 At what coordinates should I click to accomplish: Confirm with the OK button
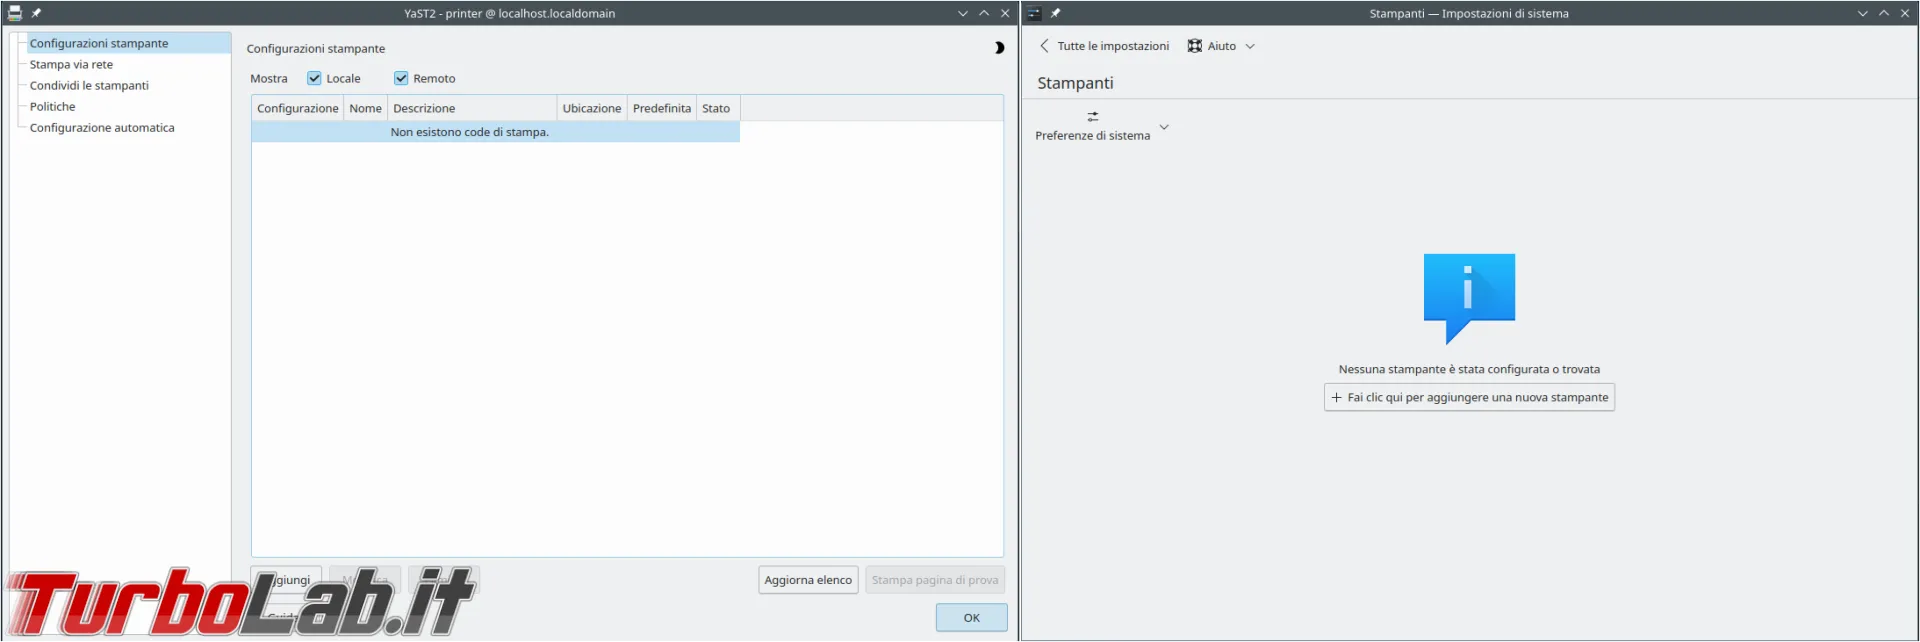pos(971,618)
